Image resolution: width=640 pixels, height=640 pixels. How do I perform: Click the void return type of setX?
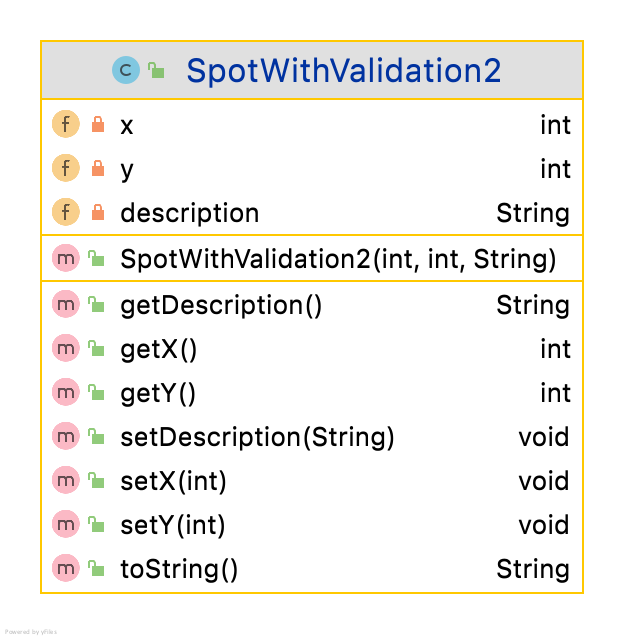(543, 481)
